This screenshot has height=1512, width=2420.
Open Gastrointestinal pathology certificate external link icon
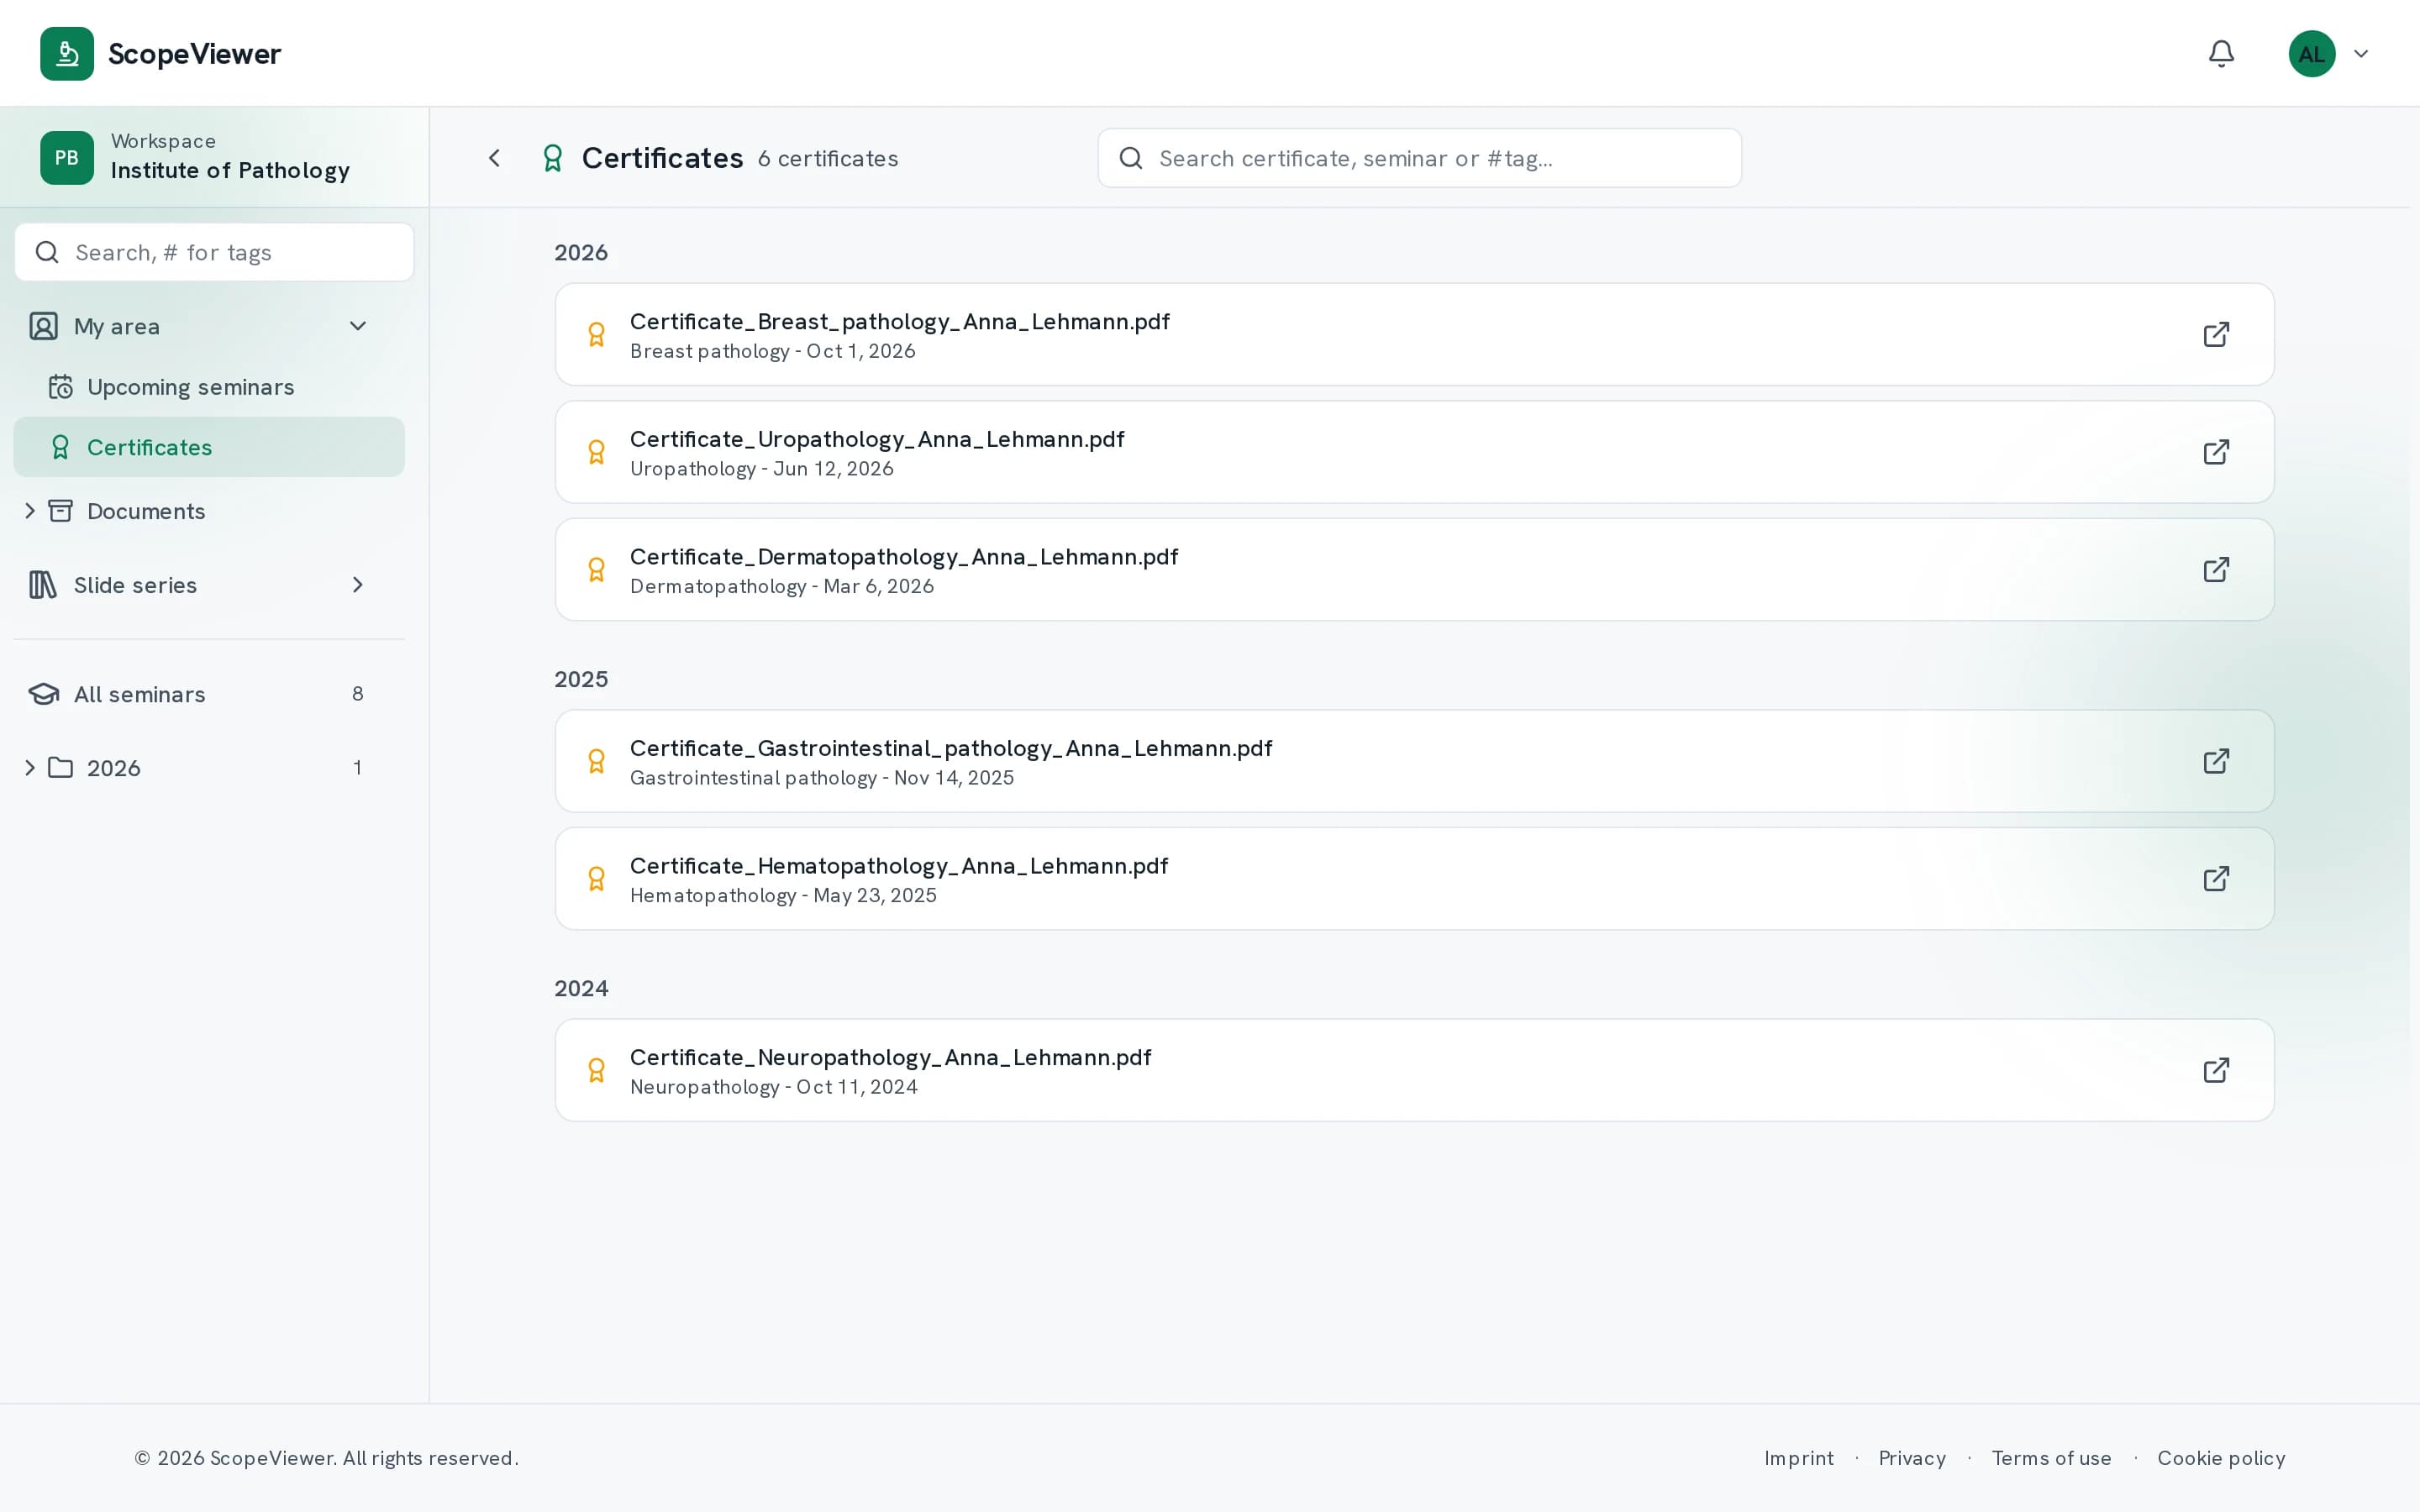[x=2216, y=761]
